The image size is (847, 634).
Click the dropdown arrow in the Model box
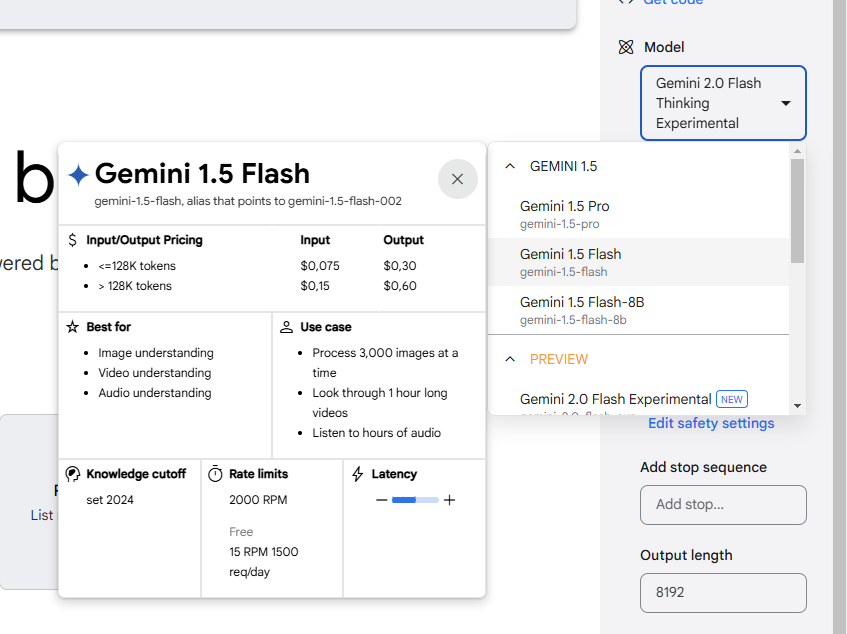(786, 103)
